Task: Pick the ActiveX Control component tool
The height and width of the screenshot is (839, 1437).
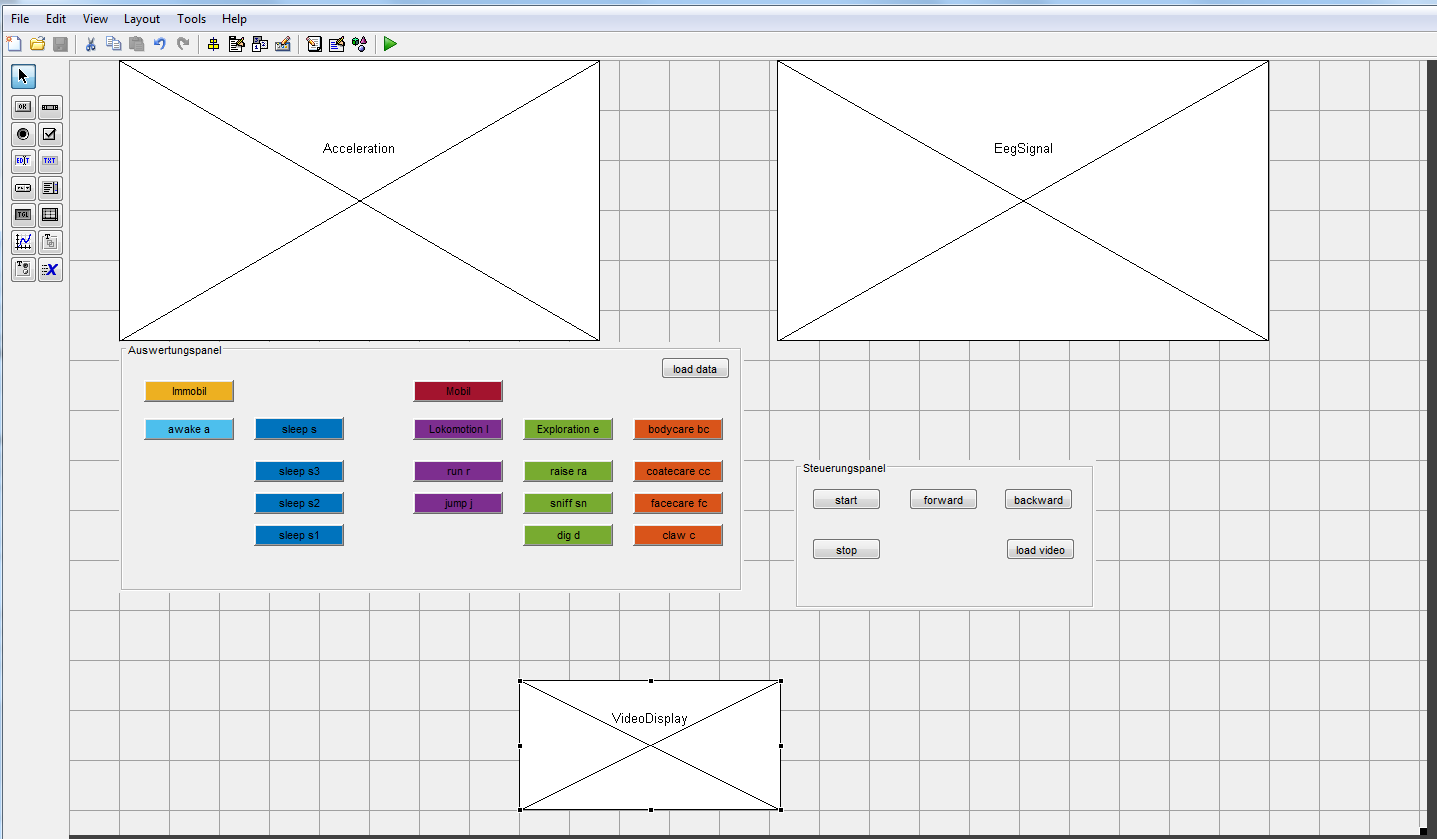Action: [x=51, y=269]
